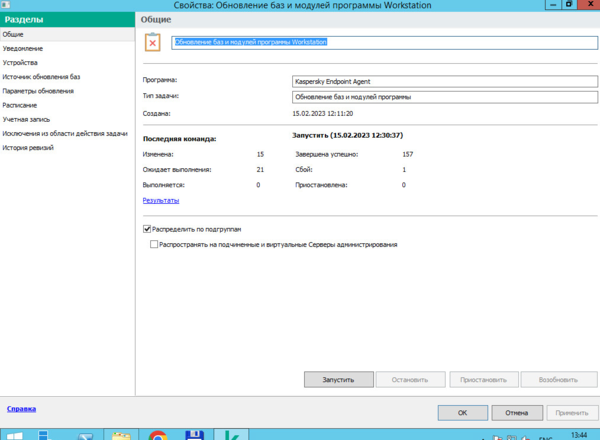Show the 'История ревизий' section
Viewport: 600px width, 440px height.
click(28, 147)
